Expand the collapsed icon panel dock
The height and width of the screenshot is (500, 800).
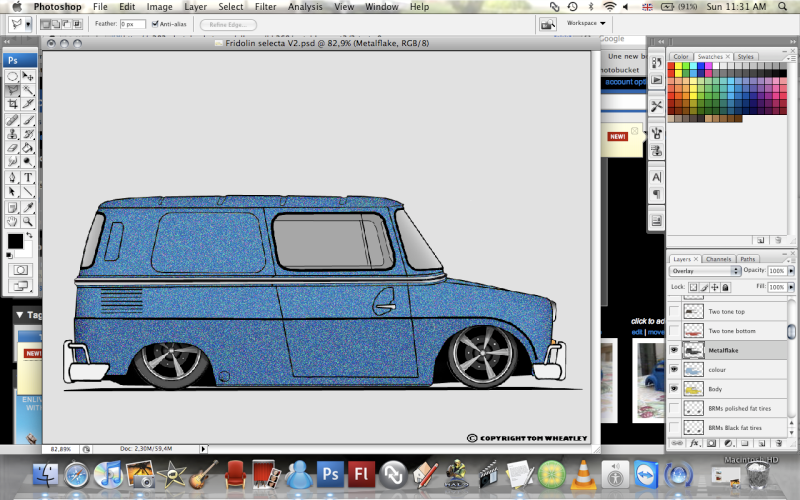pyautogui.click(x=661, y=42)
